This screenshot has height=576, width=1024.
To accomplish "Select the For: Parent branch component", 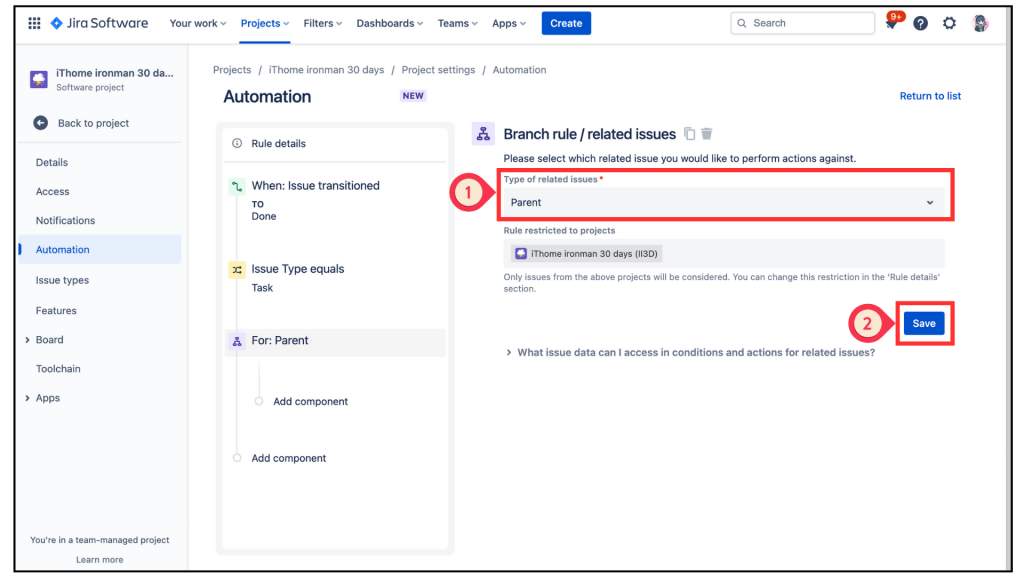I will (335, 341).
